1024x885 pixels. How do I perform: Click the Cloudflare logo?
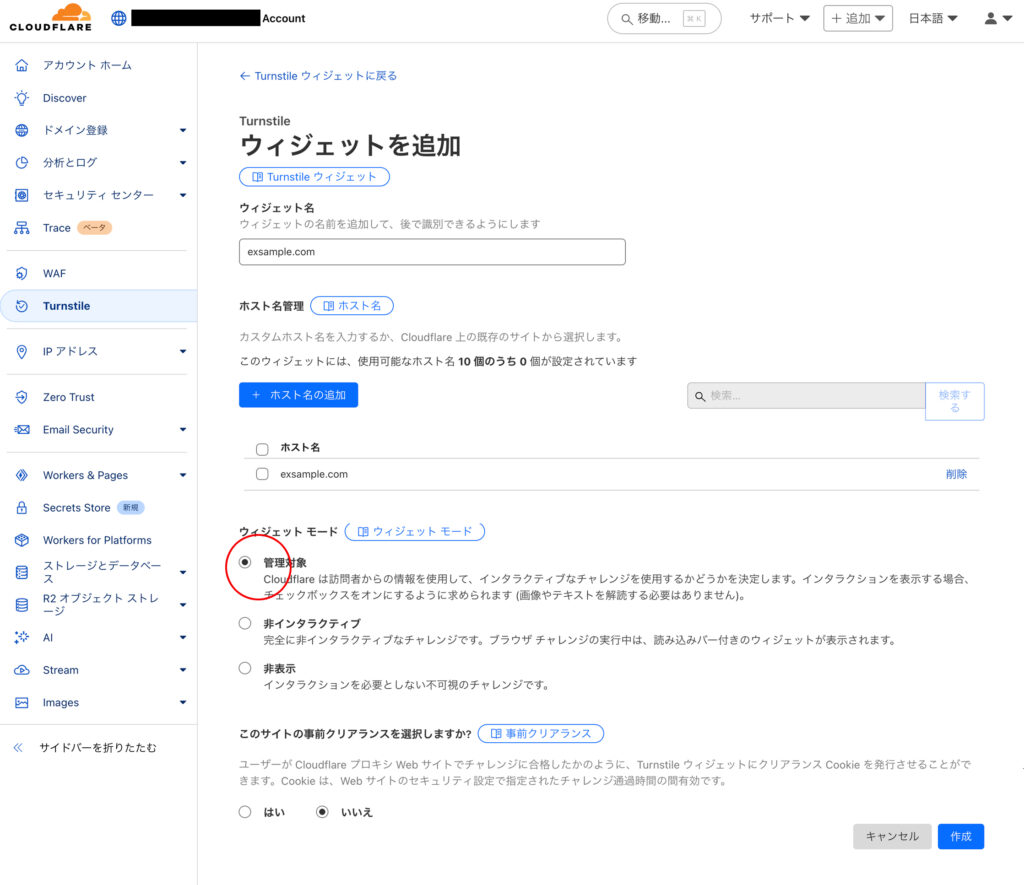click(x=51, y=18)
